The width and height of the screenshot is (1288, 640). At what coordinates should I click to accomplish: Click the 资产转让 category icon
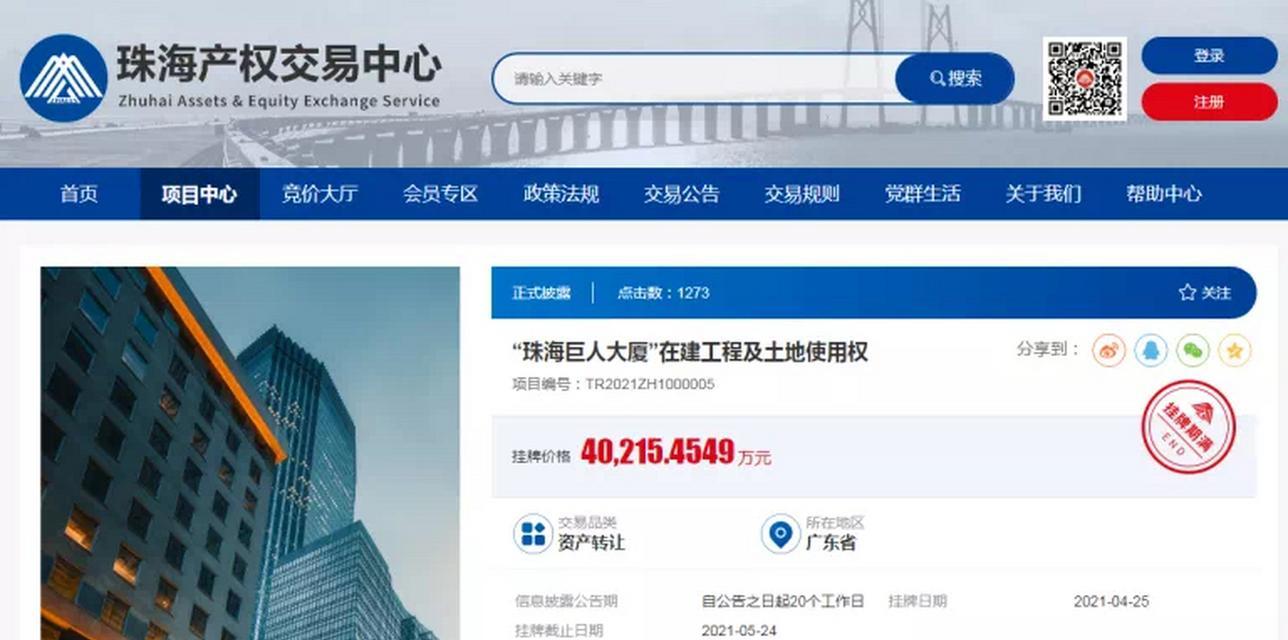(533, 533)
